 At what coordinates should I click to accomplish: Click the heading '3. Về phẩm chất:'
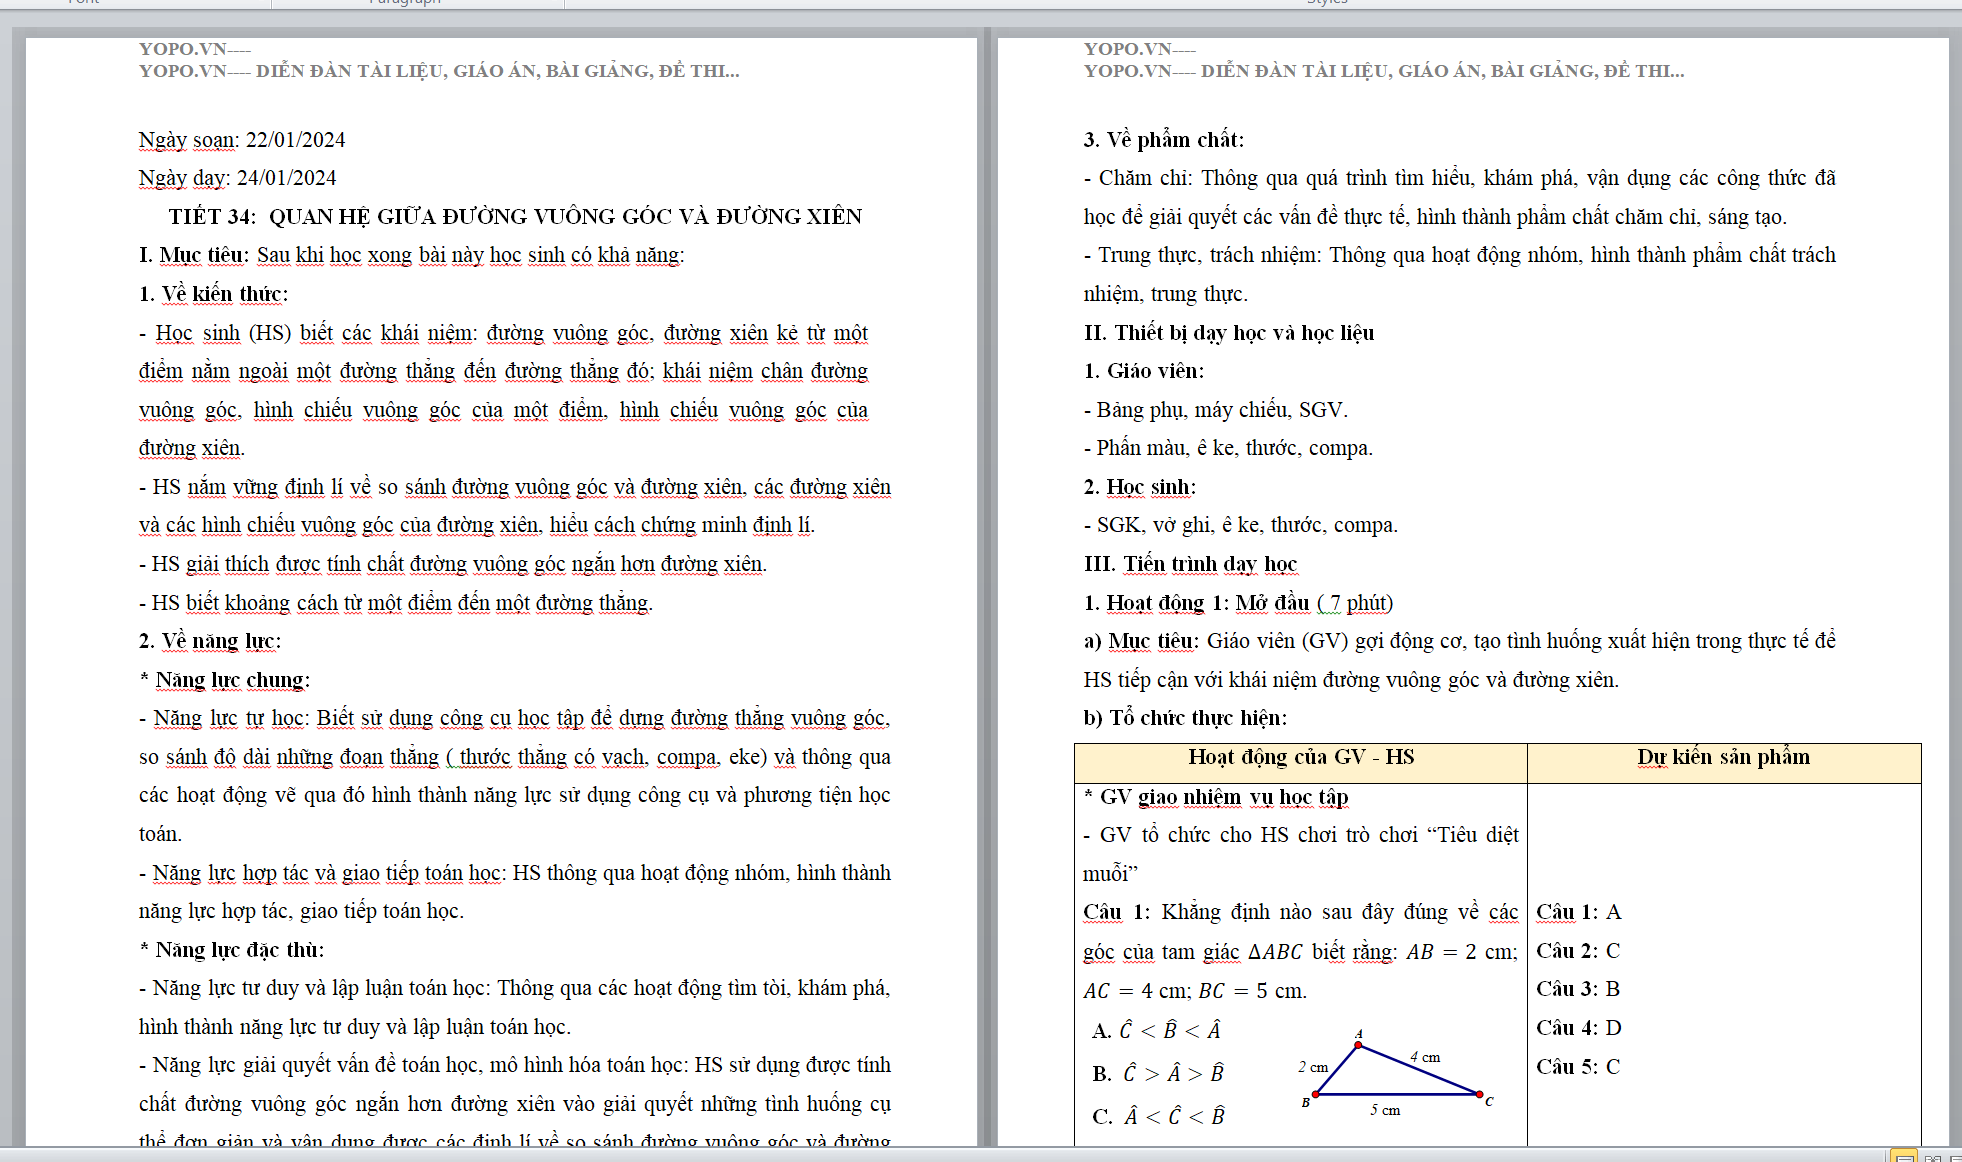pos(1164,140)
